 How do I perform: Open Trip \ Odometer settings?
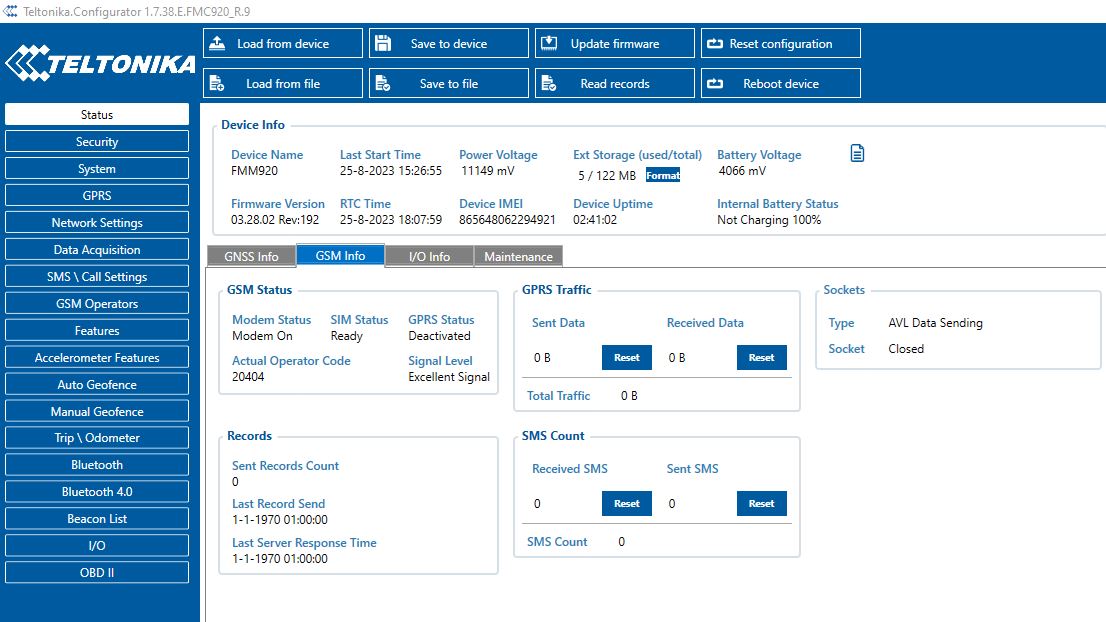coord(97,437)
